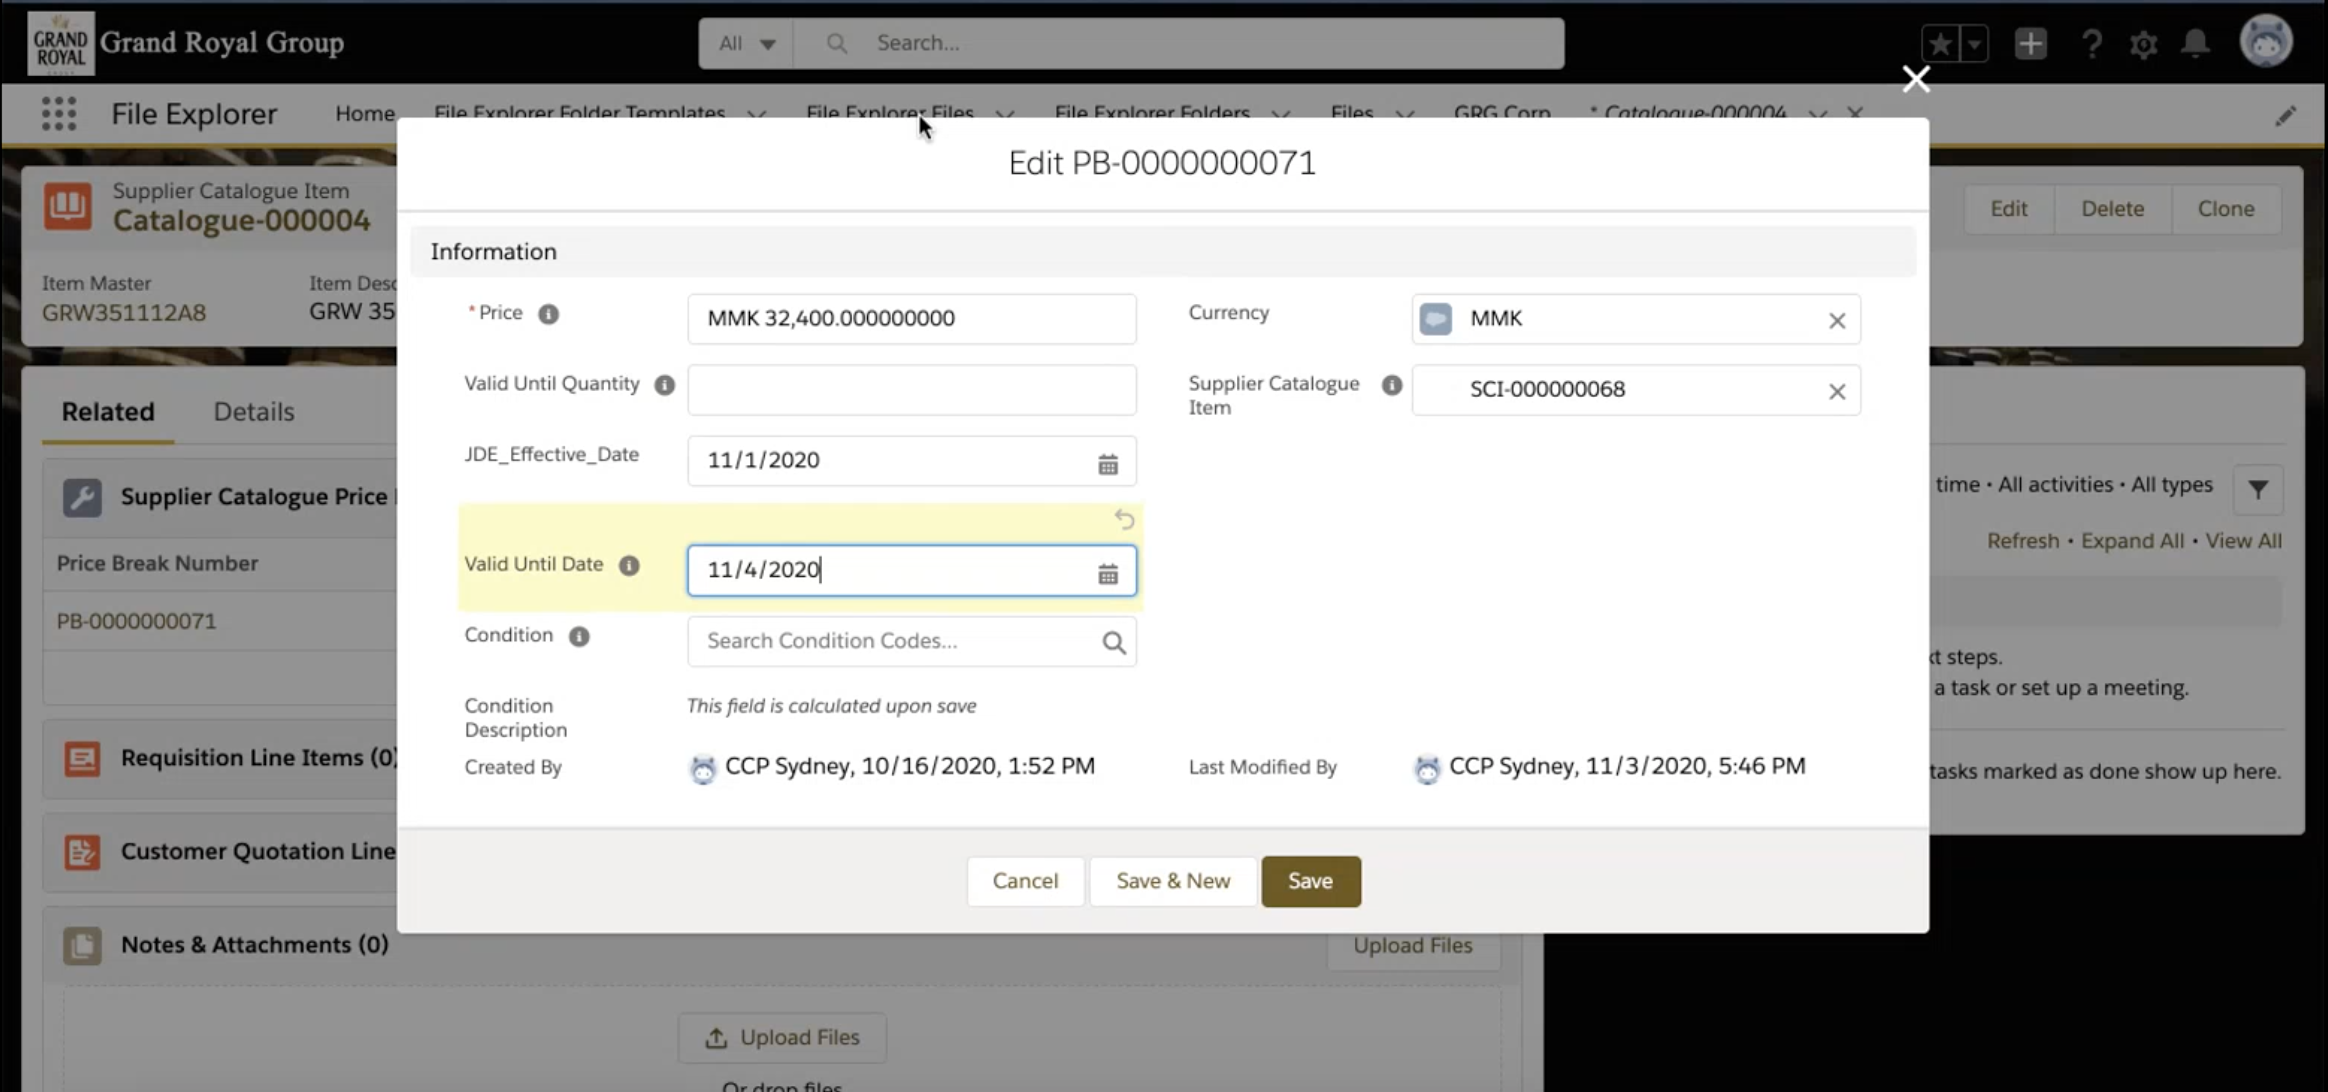Open the All search scope dropdown
The height and width of the screenshot is (1092, 2328).
pos(746,44)
